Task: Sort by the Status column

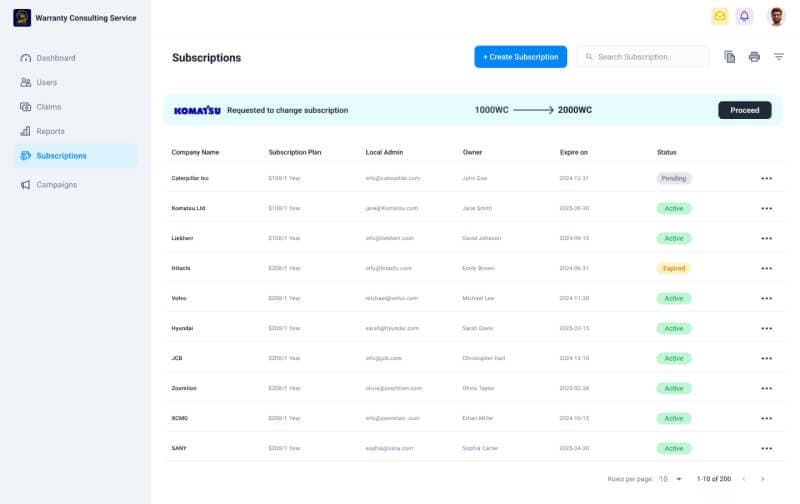Action: pyautogui.click(x=667, y=152)
